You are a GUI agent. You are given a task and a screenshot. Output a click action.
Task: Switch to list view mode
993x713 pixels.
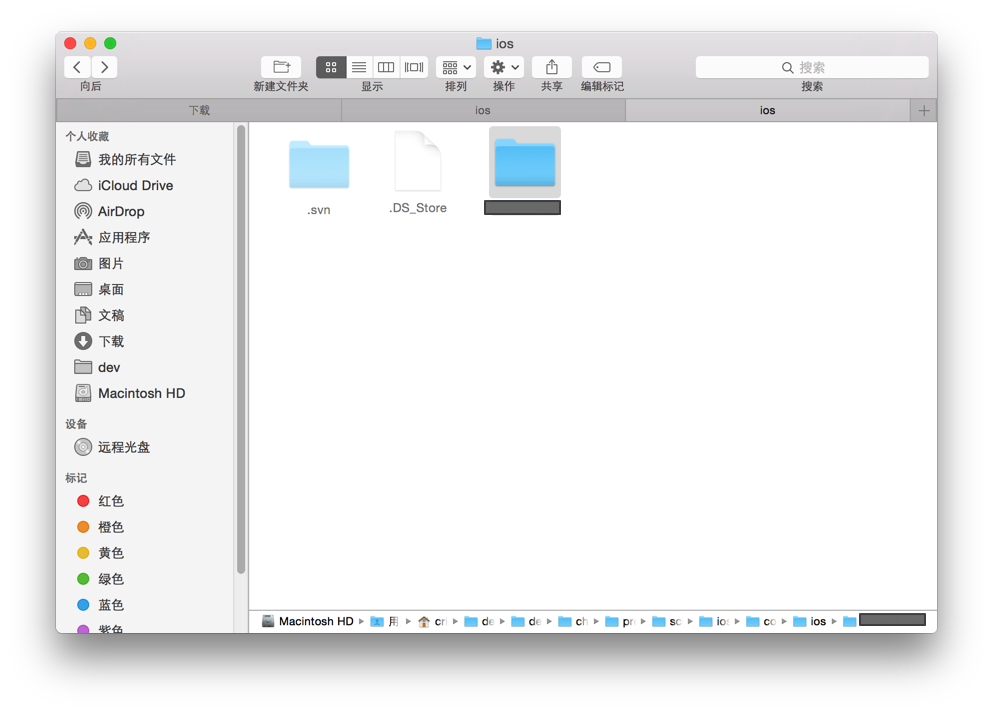tap(359, 67)
